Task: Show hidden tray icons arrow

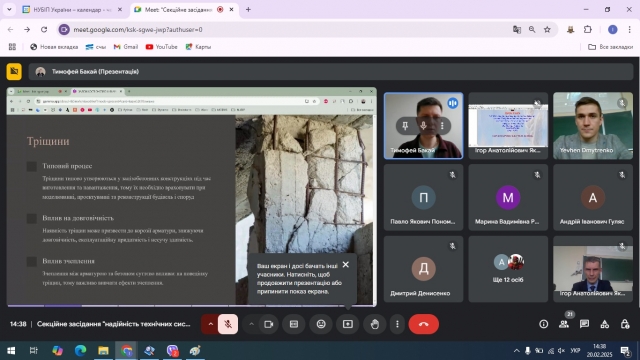Action: click(517, 351)
